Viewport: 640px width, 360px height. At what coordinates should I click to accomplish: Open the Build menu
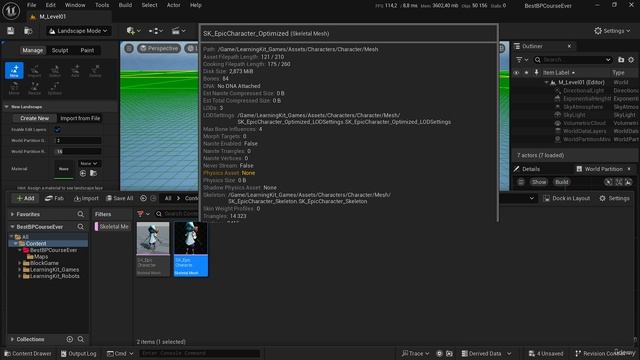tap(125, 5)
